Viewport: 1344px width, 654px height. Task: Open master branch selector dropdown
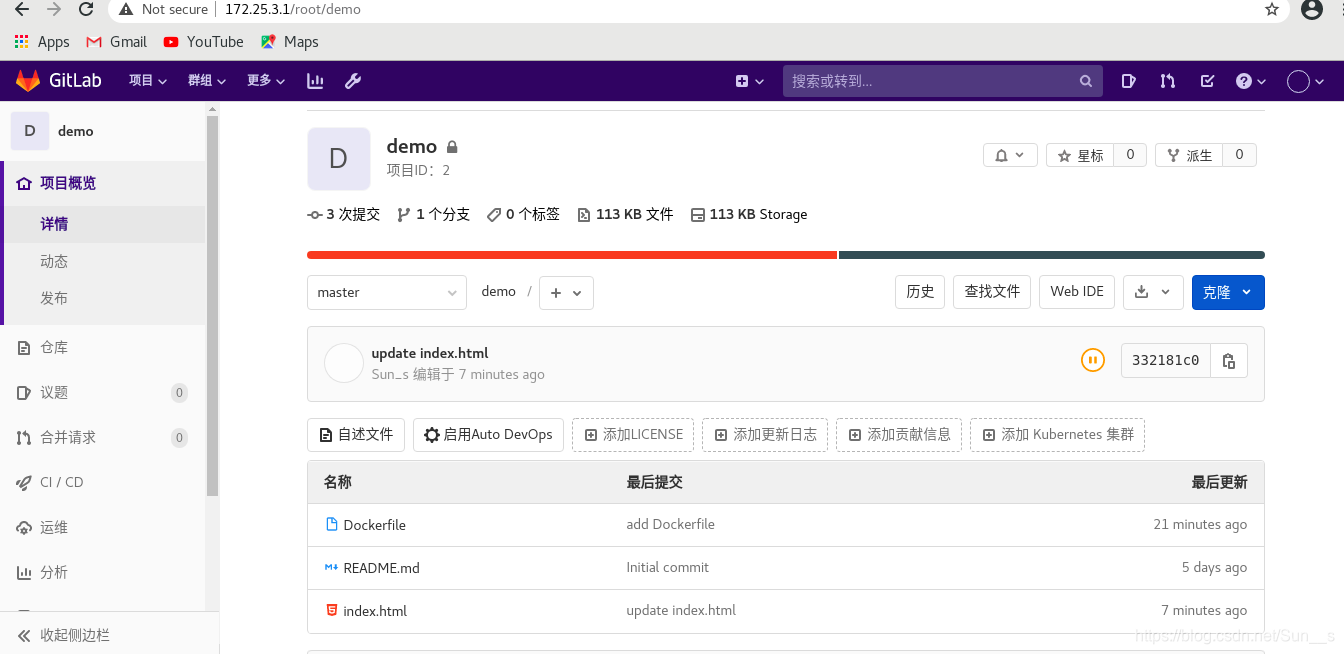pos(386,292)
